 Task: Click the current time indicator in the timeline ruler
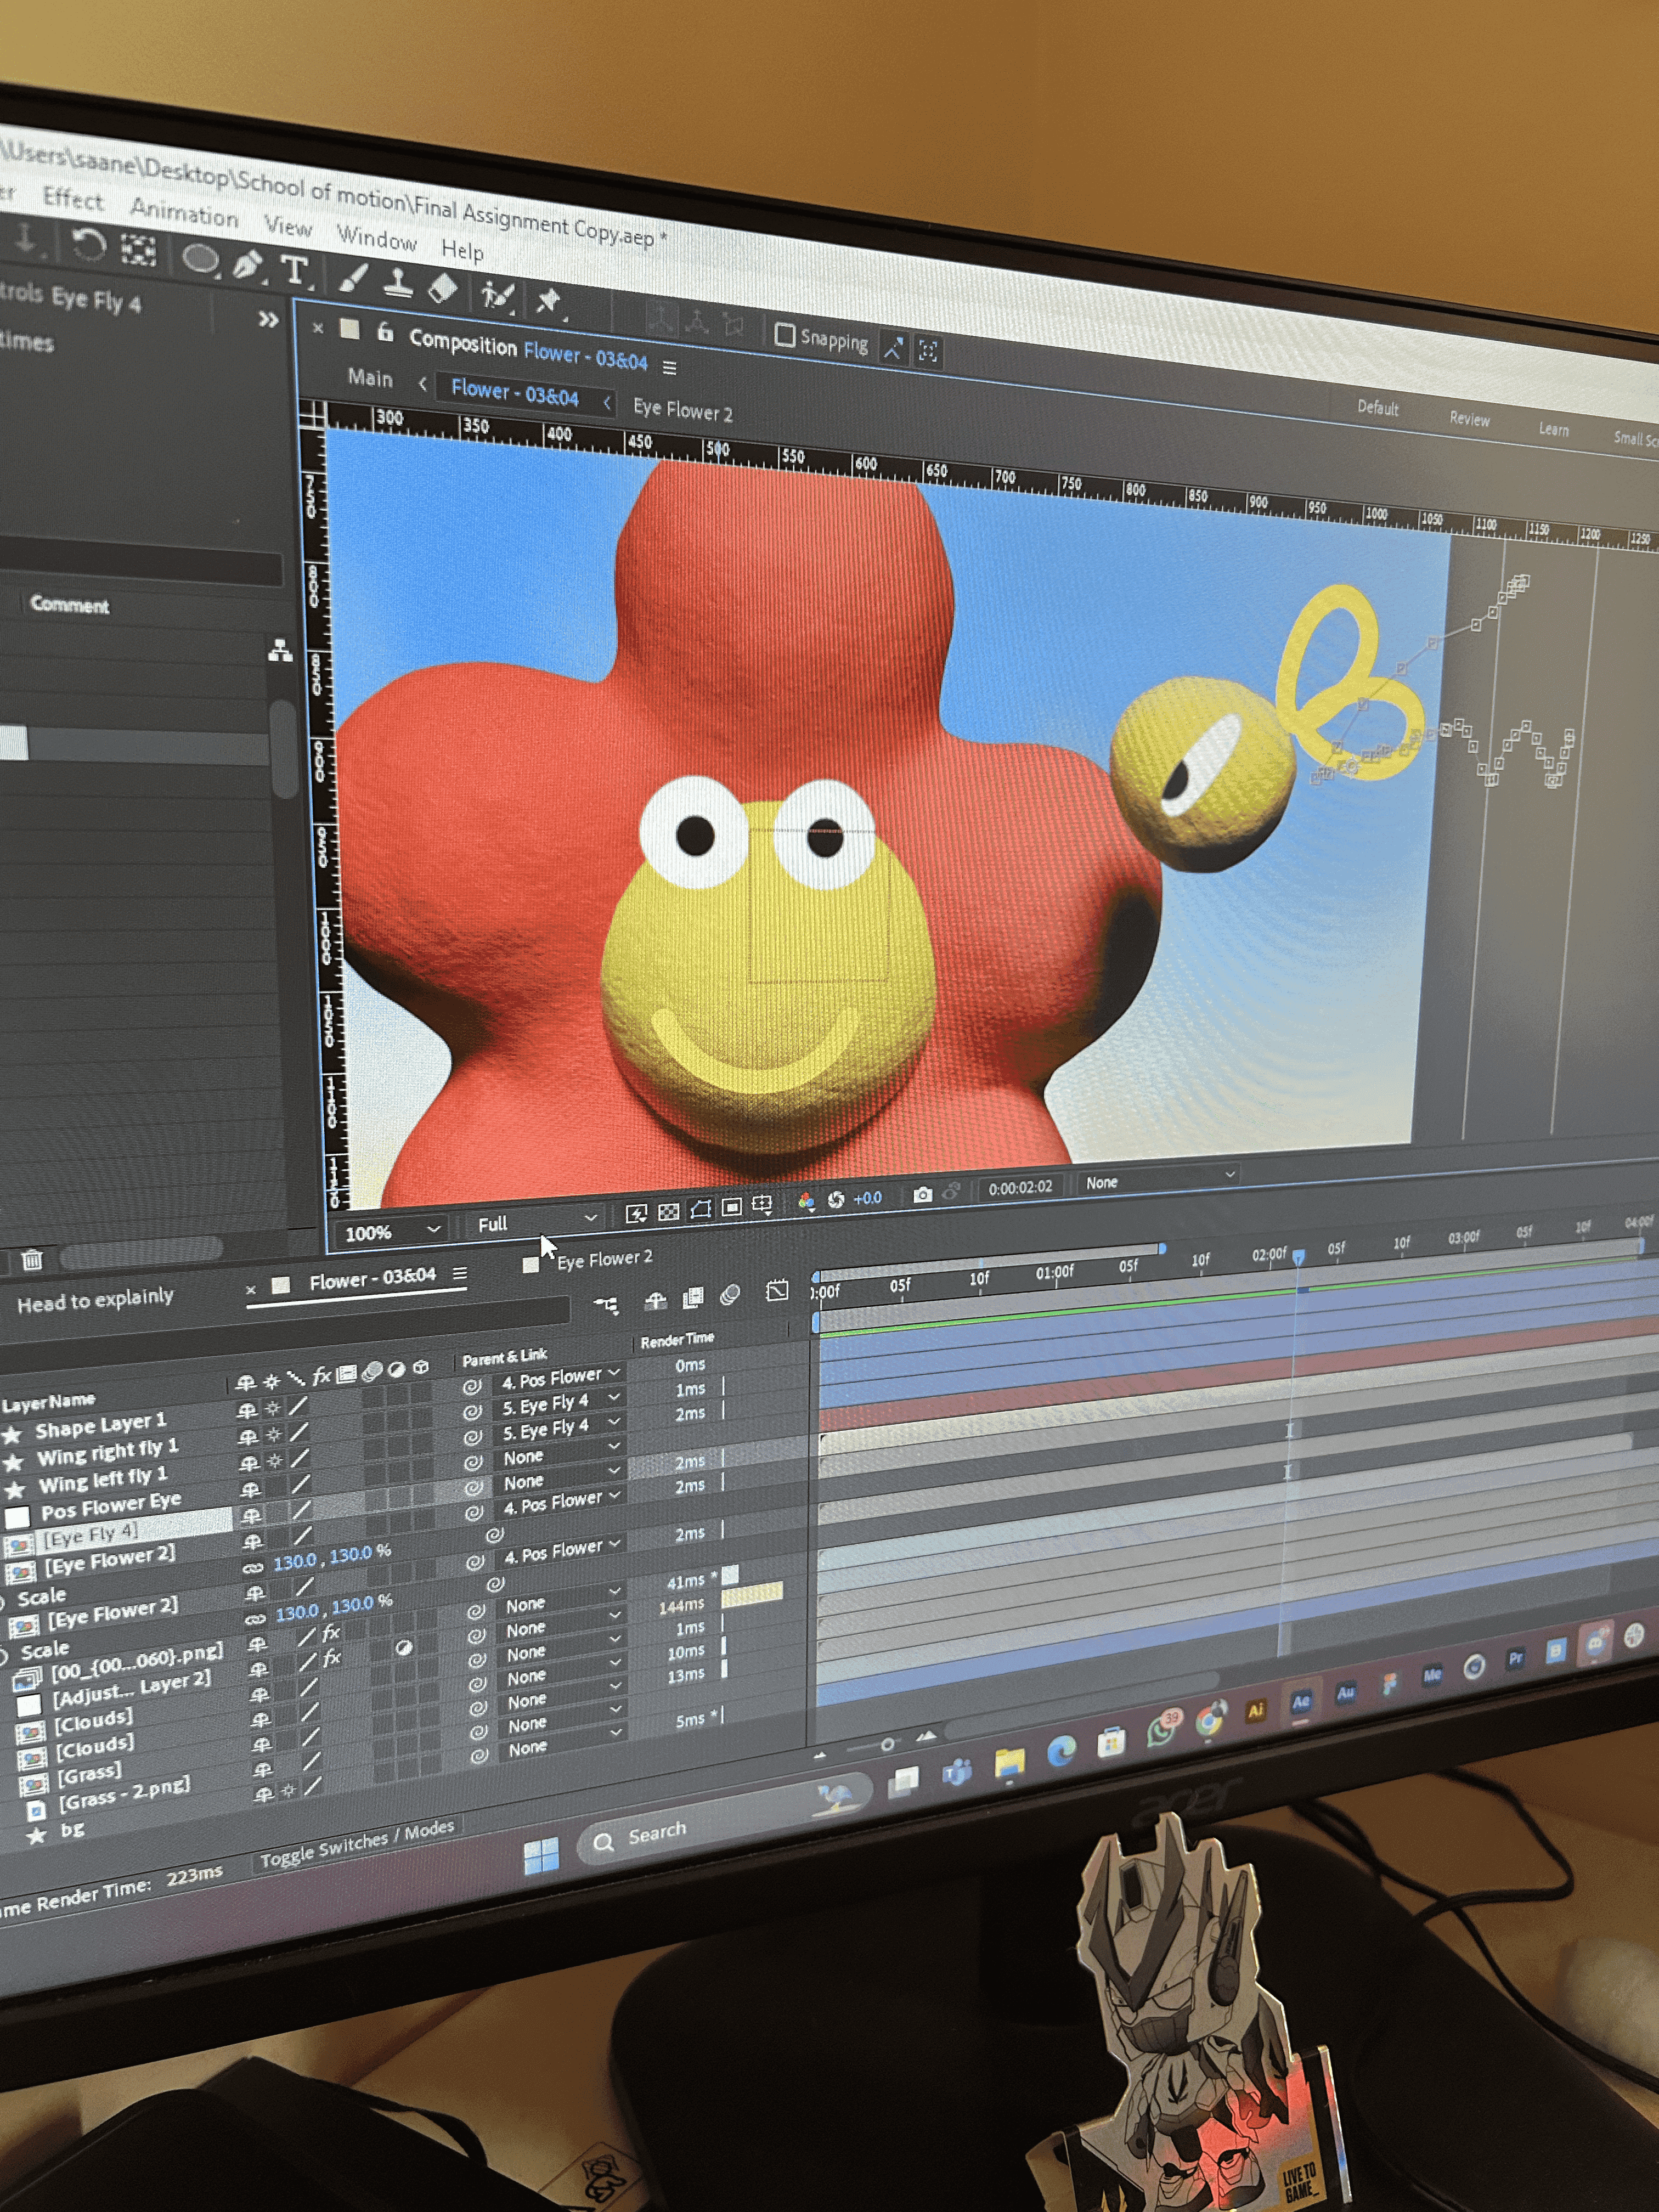click(1298, 1256)
